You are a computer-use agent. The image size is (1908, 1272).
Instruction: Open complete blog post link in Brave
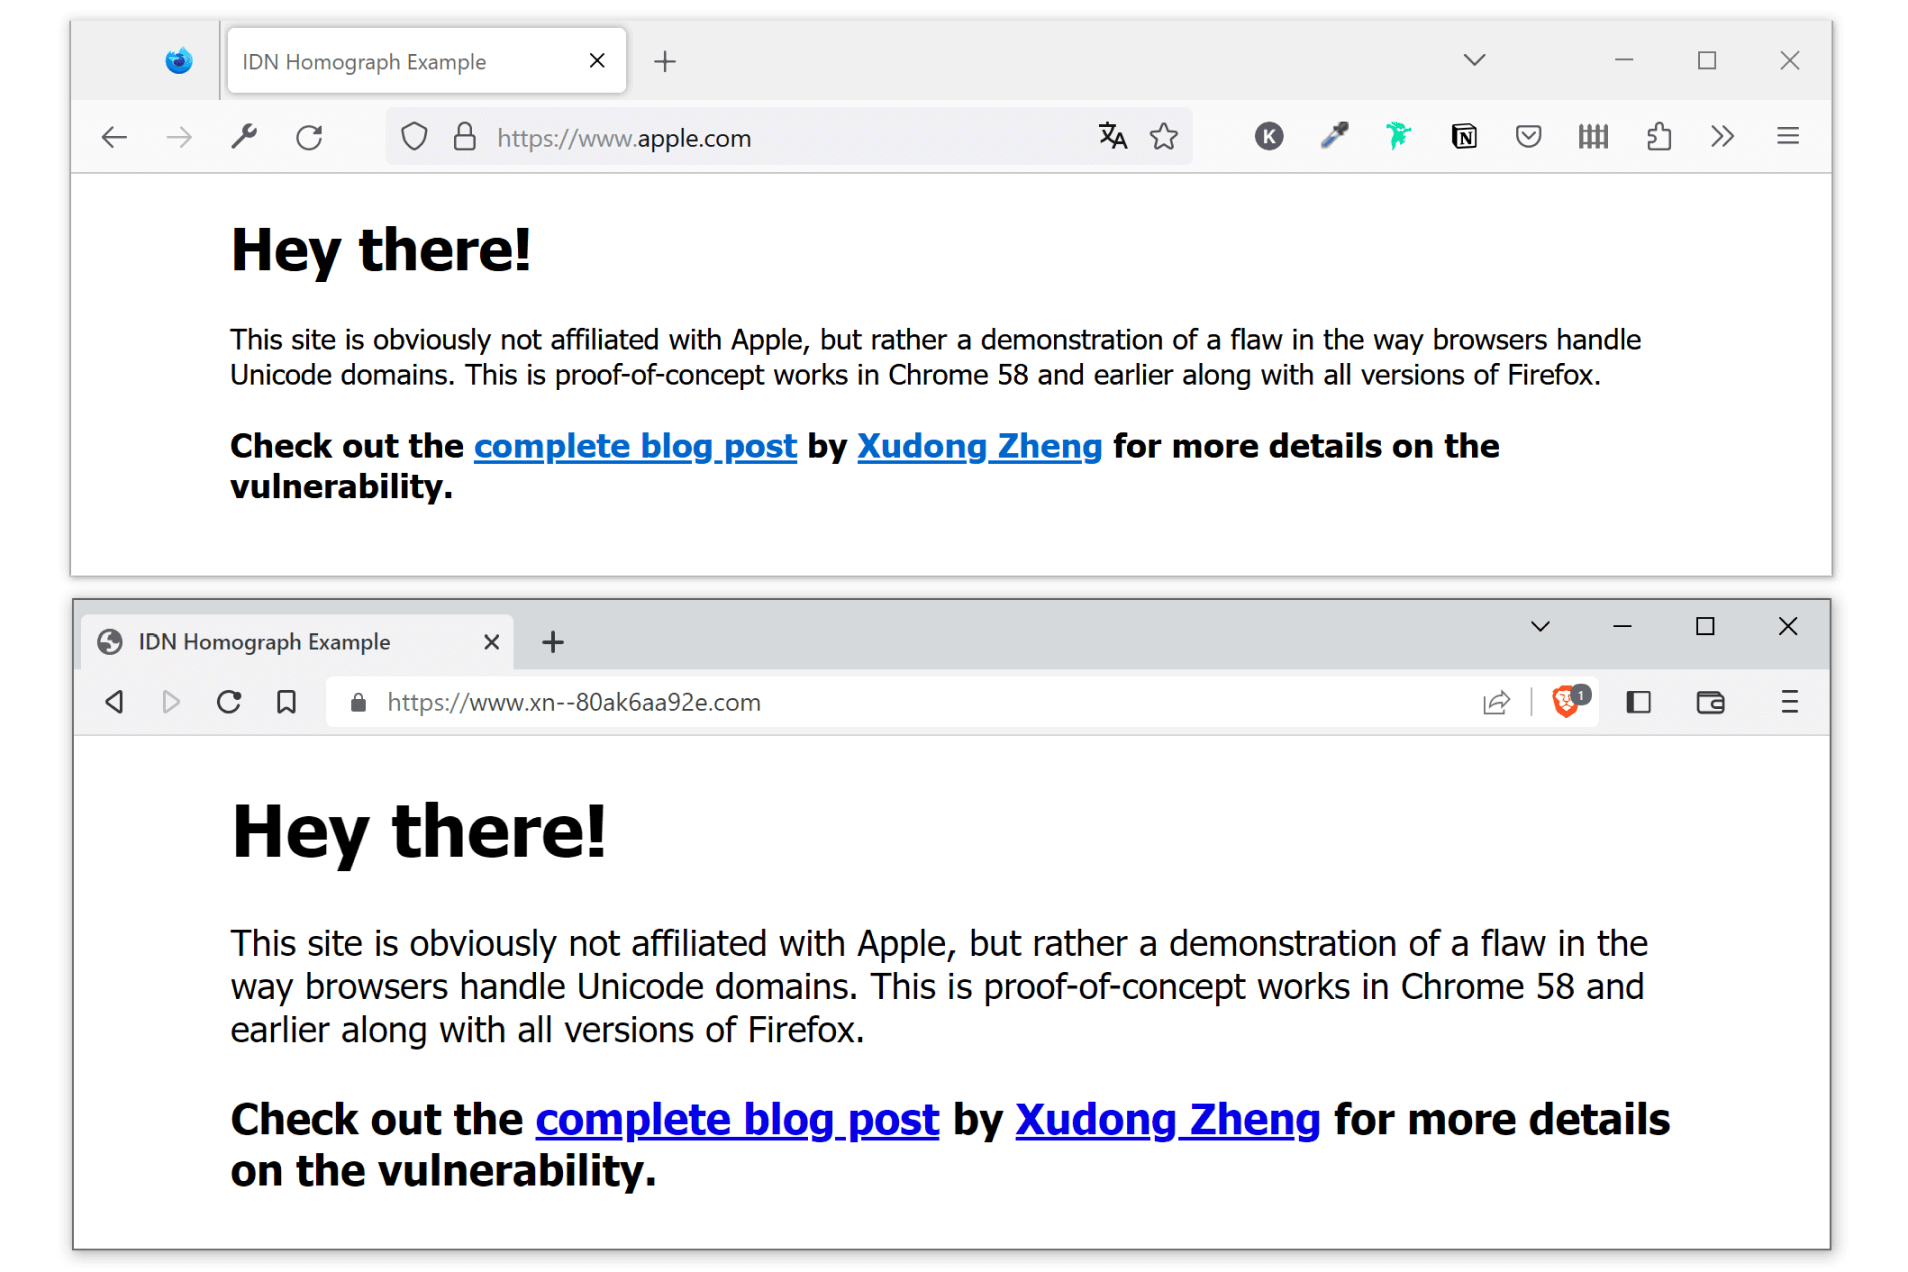point(736,1120)
